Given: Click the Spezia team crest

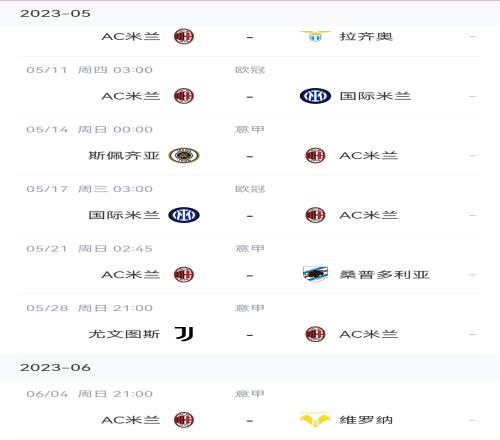Looking at the screenshot, I should (184, 155).
